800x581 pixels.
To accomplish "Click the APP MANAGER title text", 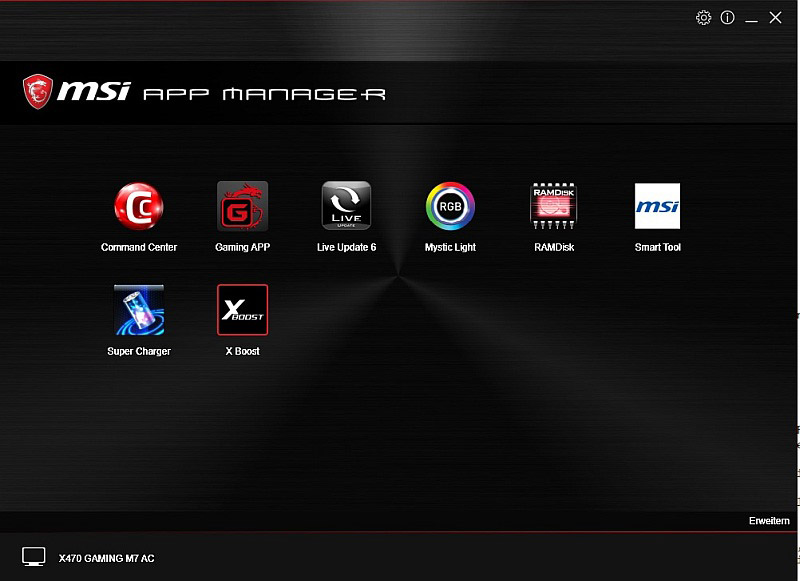I will click(x=264, y=94).
